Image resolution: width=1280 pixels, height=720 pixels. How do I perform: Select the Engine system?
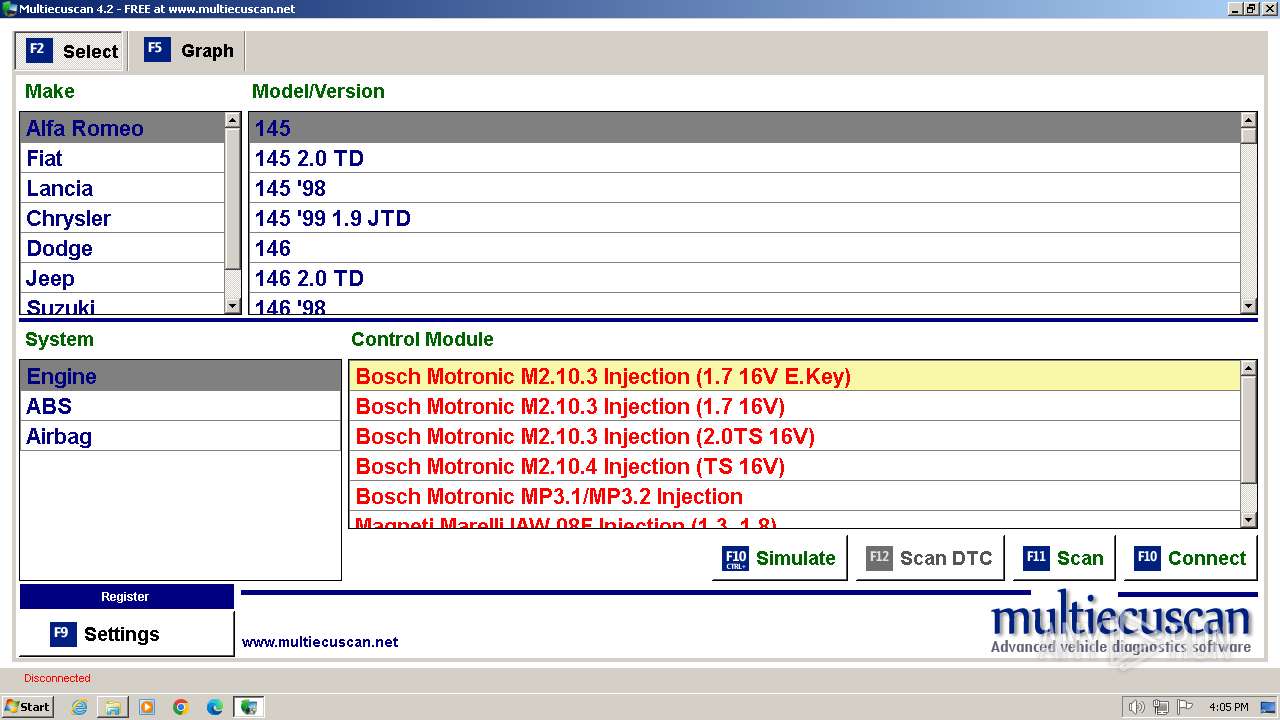pyautogui.click(x=180, y=376)
